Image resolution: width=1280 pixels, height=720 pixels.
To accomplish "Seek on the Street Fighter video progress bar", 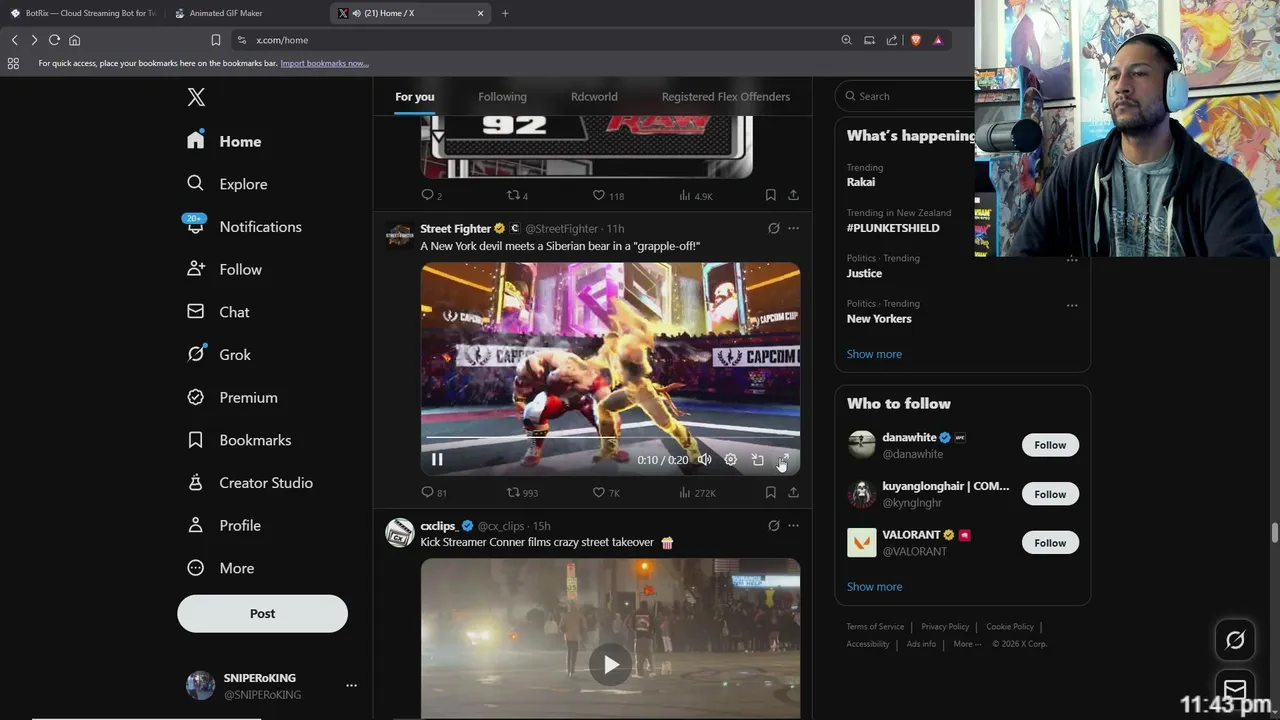I will (x=610, y=436).
